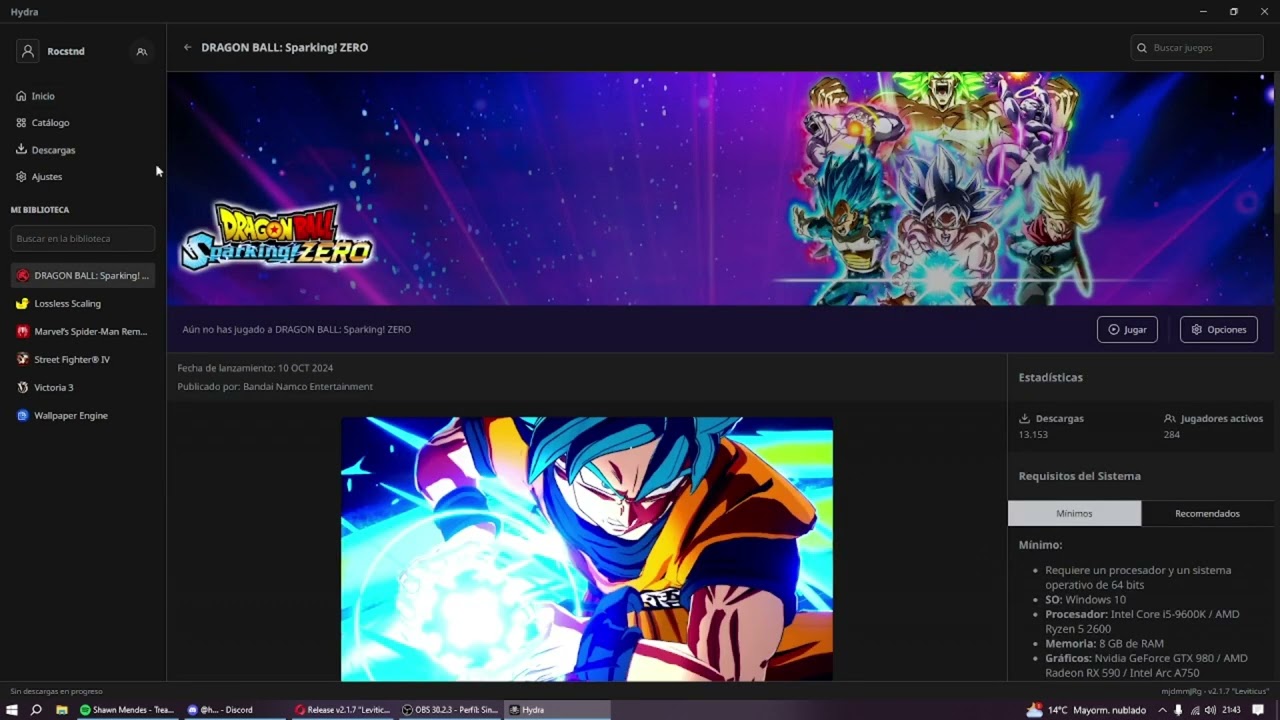The height and width of the screenshot is (720, 1280).
Task: Select Wallpaper Engine in library
Action: (x=83, y=415)
